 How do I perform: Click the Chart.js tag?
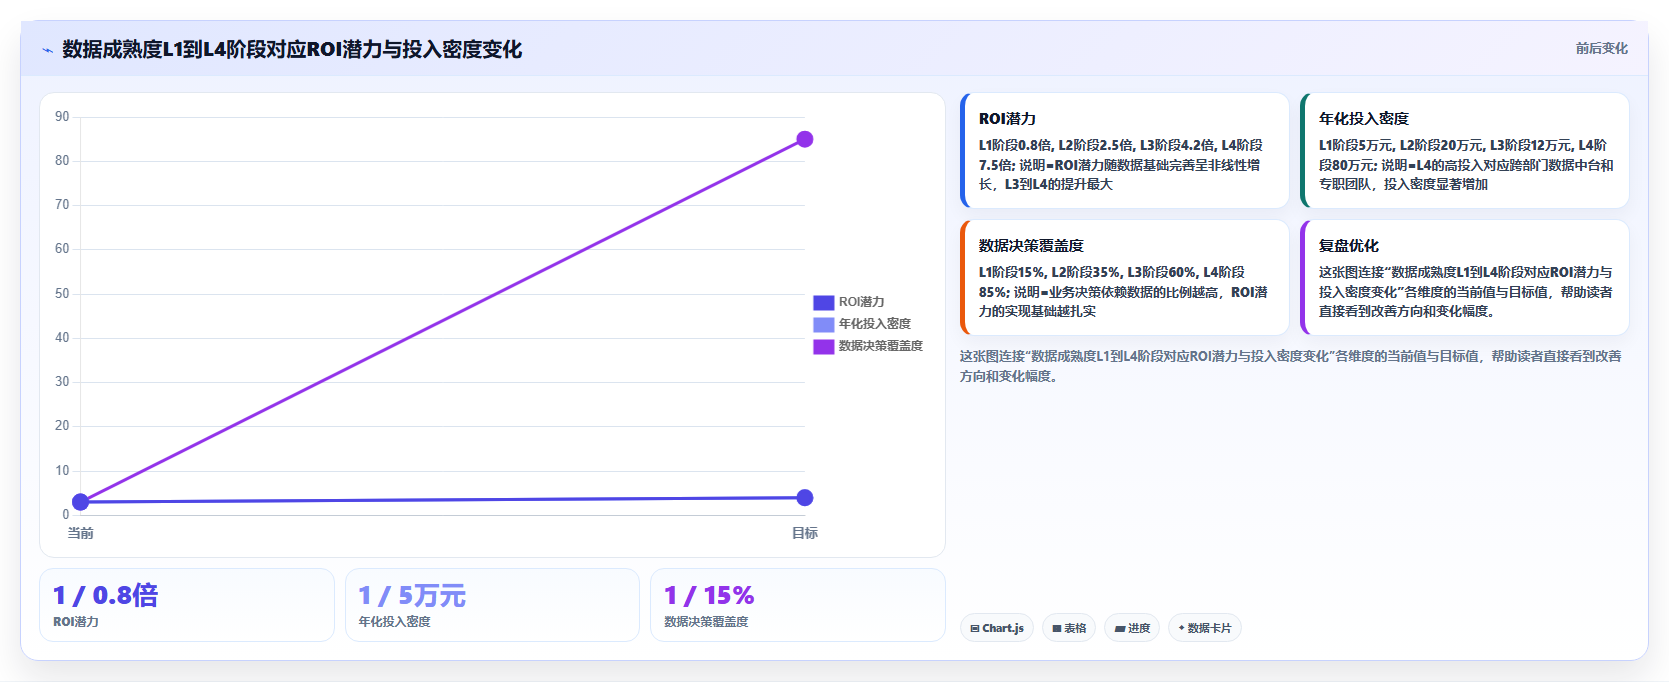point(997,628)
